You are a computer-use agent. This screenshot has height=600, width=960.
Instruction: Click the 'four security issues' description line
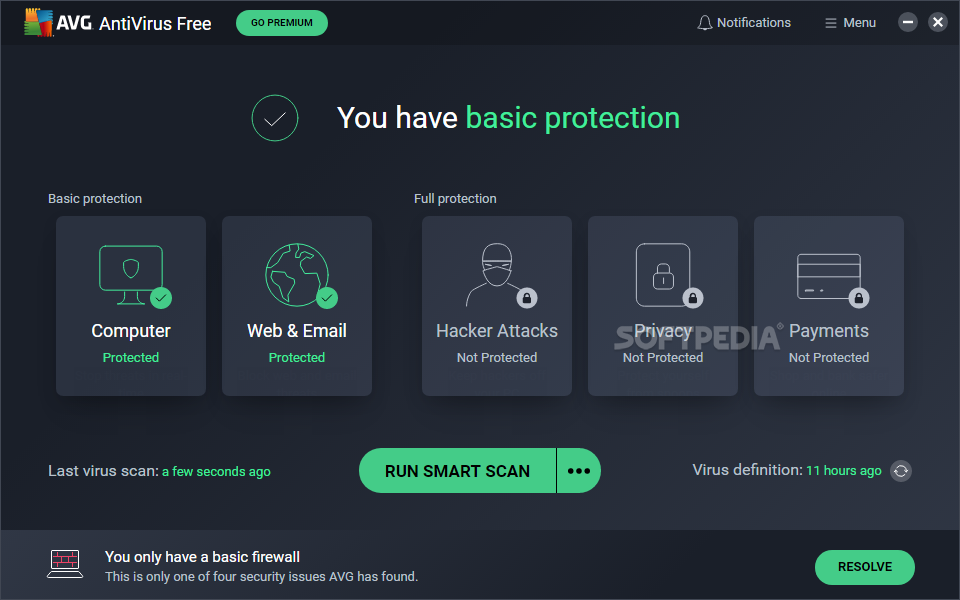coord(261,577)
